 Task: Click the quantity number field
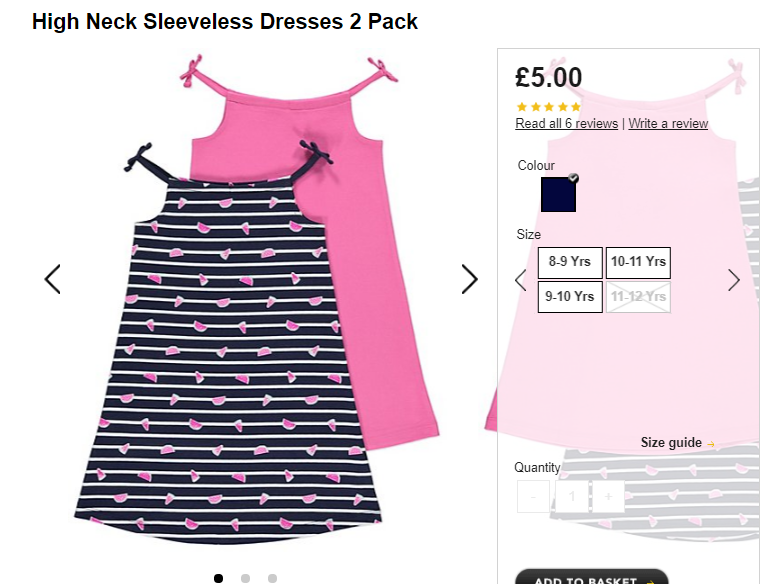click(x=572, y=497)
